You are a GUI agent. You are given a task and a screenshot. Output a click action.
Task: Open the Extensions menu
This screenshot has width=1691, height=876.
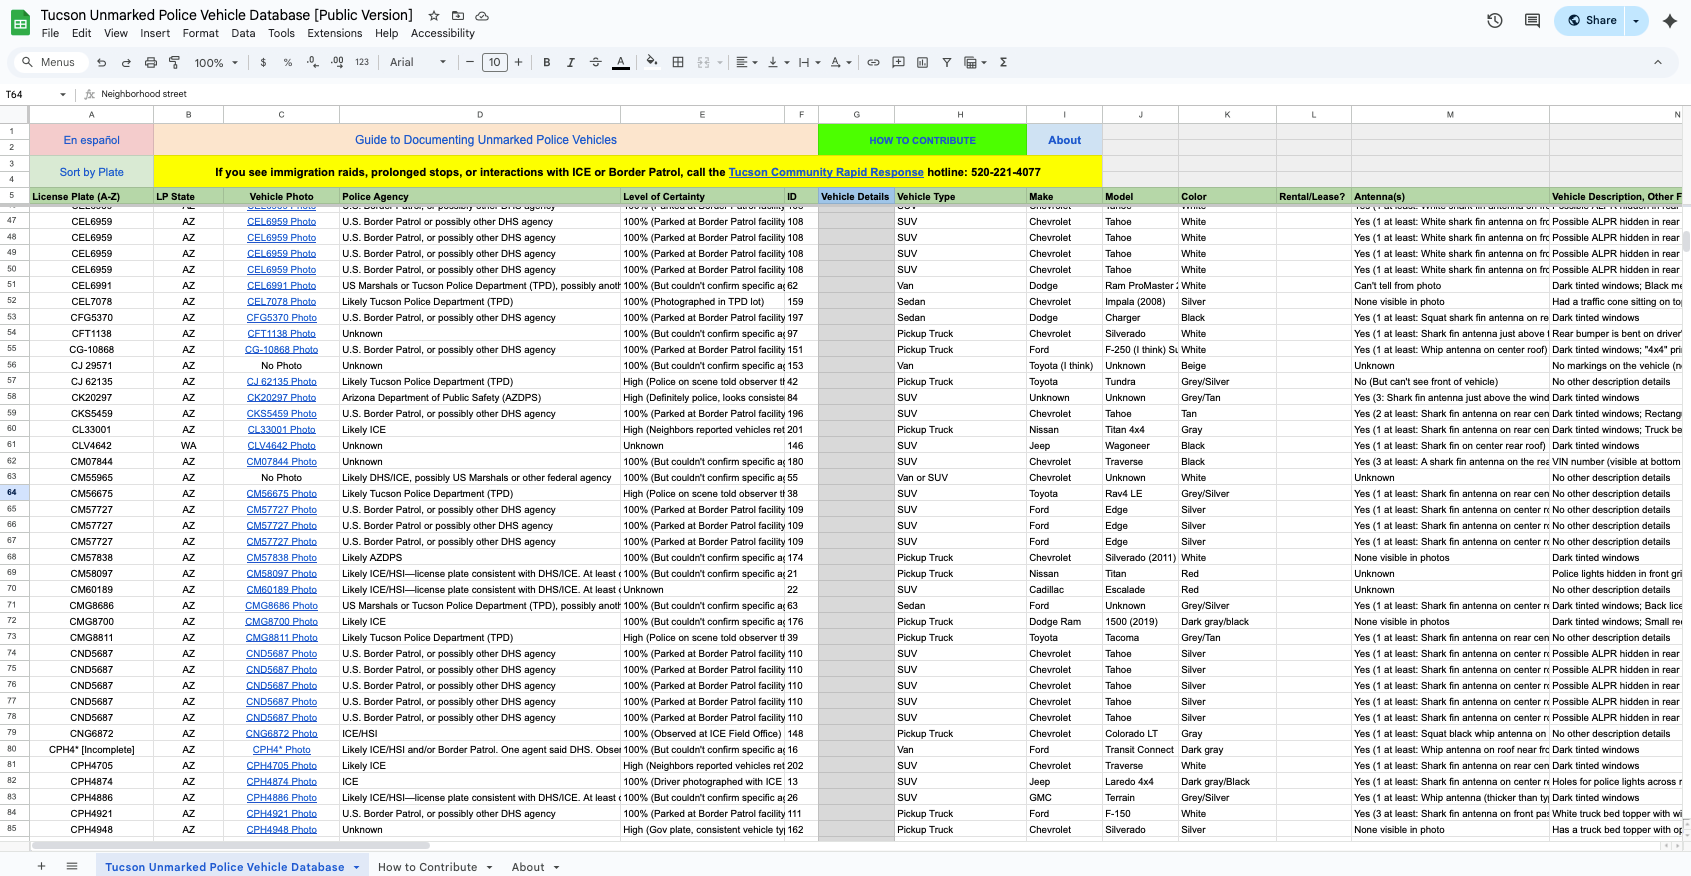click(335, 33)
